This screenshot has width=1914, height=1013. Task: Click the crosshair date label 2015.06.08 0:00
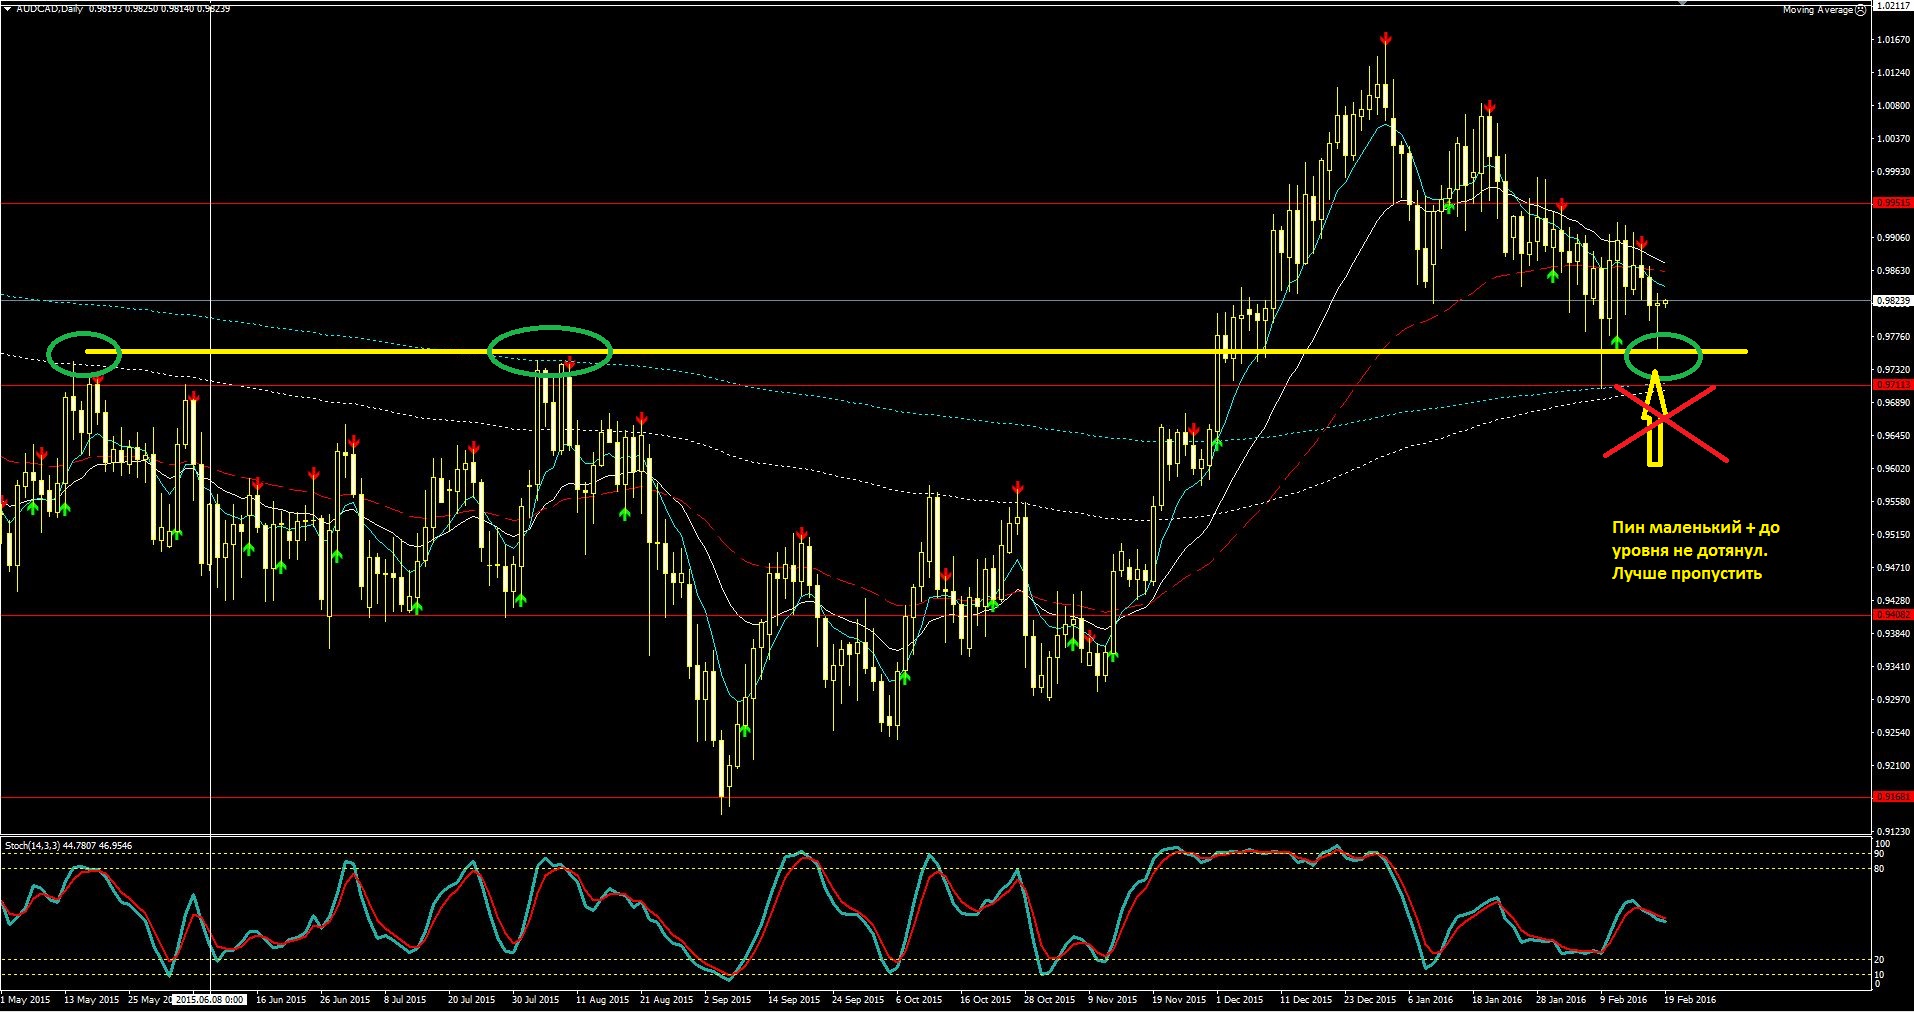[x=209, y=999]
